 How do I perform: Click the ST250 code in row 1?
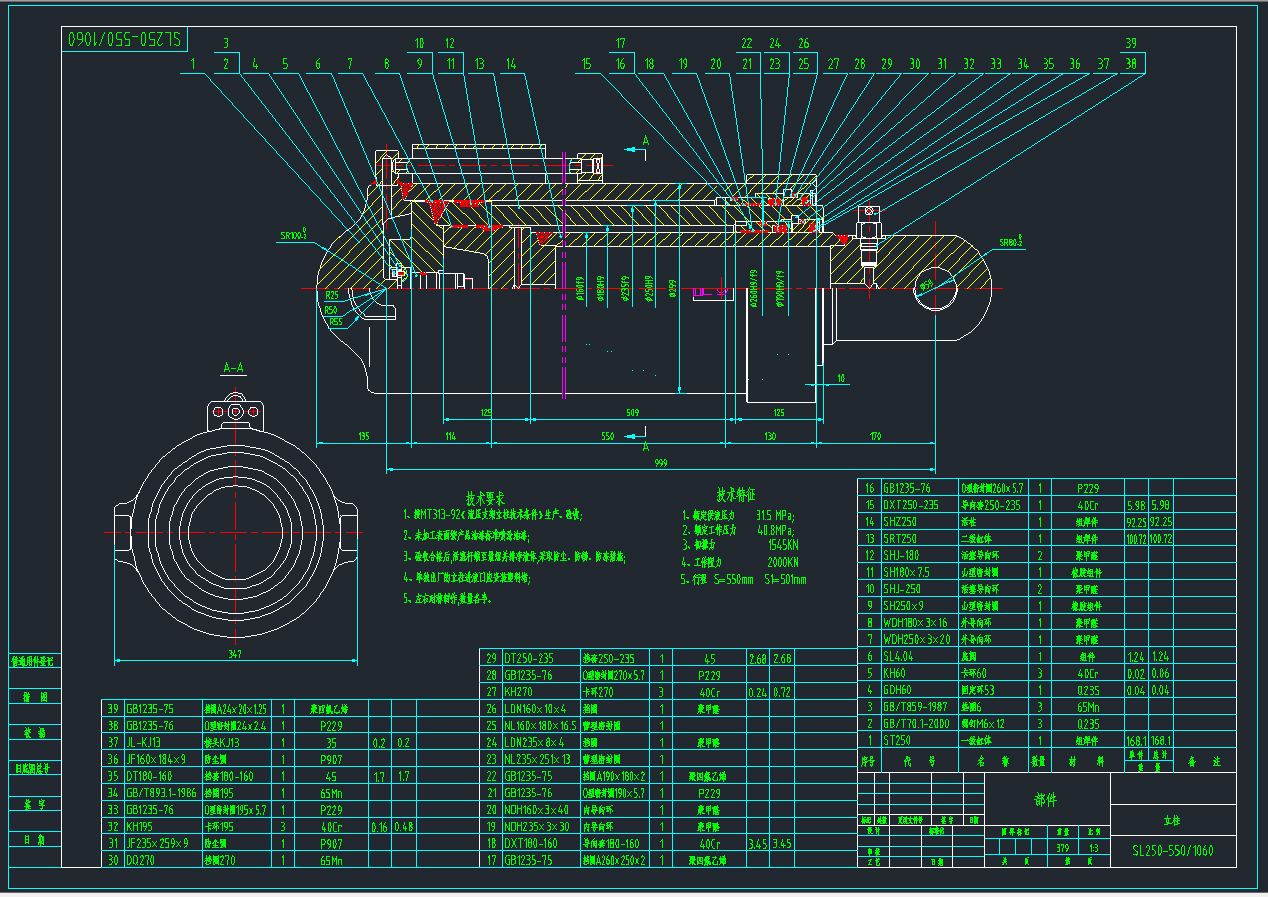pyautogui.click(x=897, y=741)
